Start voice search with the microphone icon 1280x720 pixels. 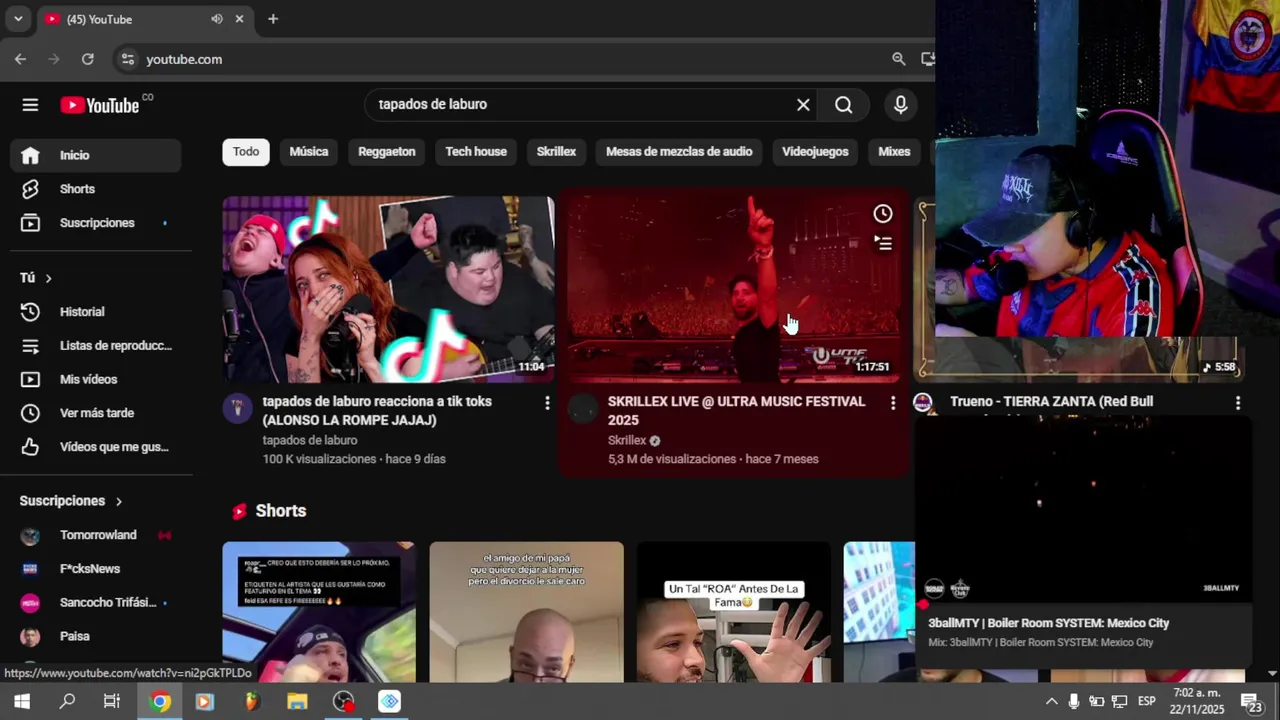click(x=901, y=105)
